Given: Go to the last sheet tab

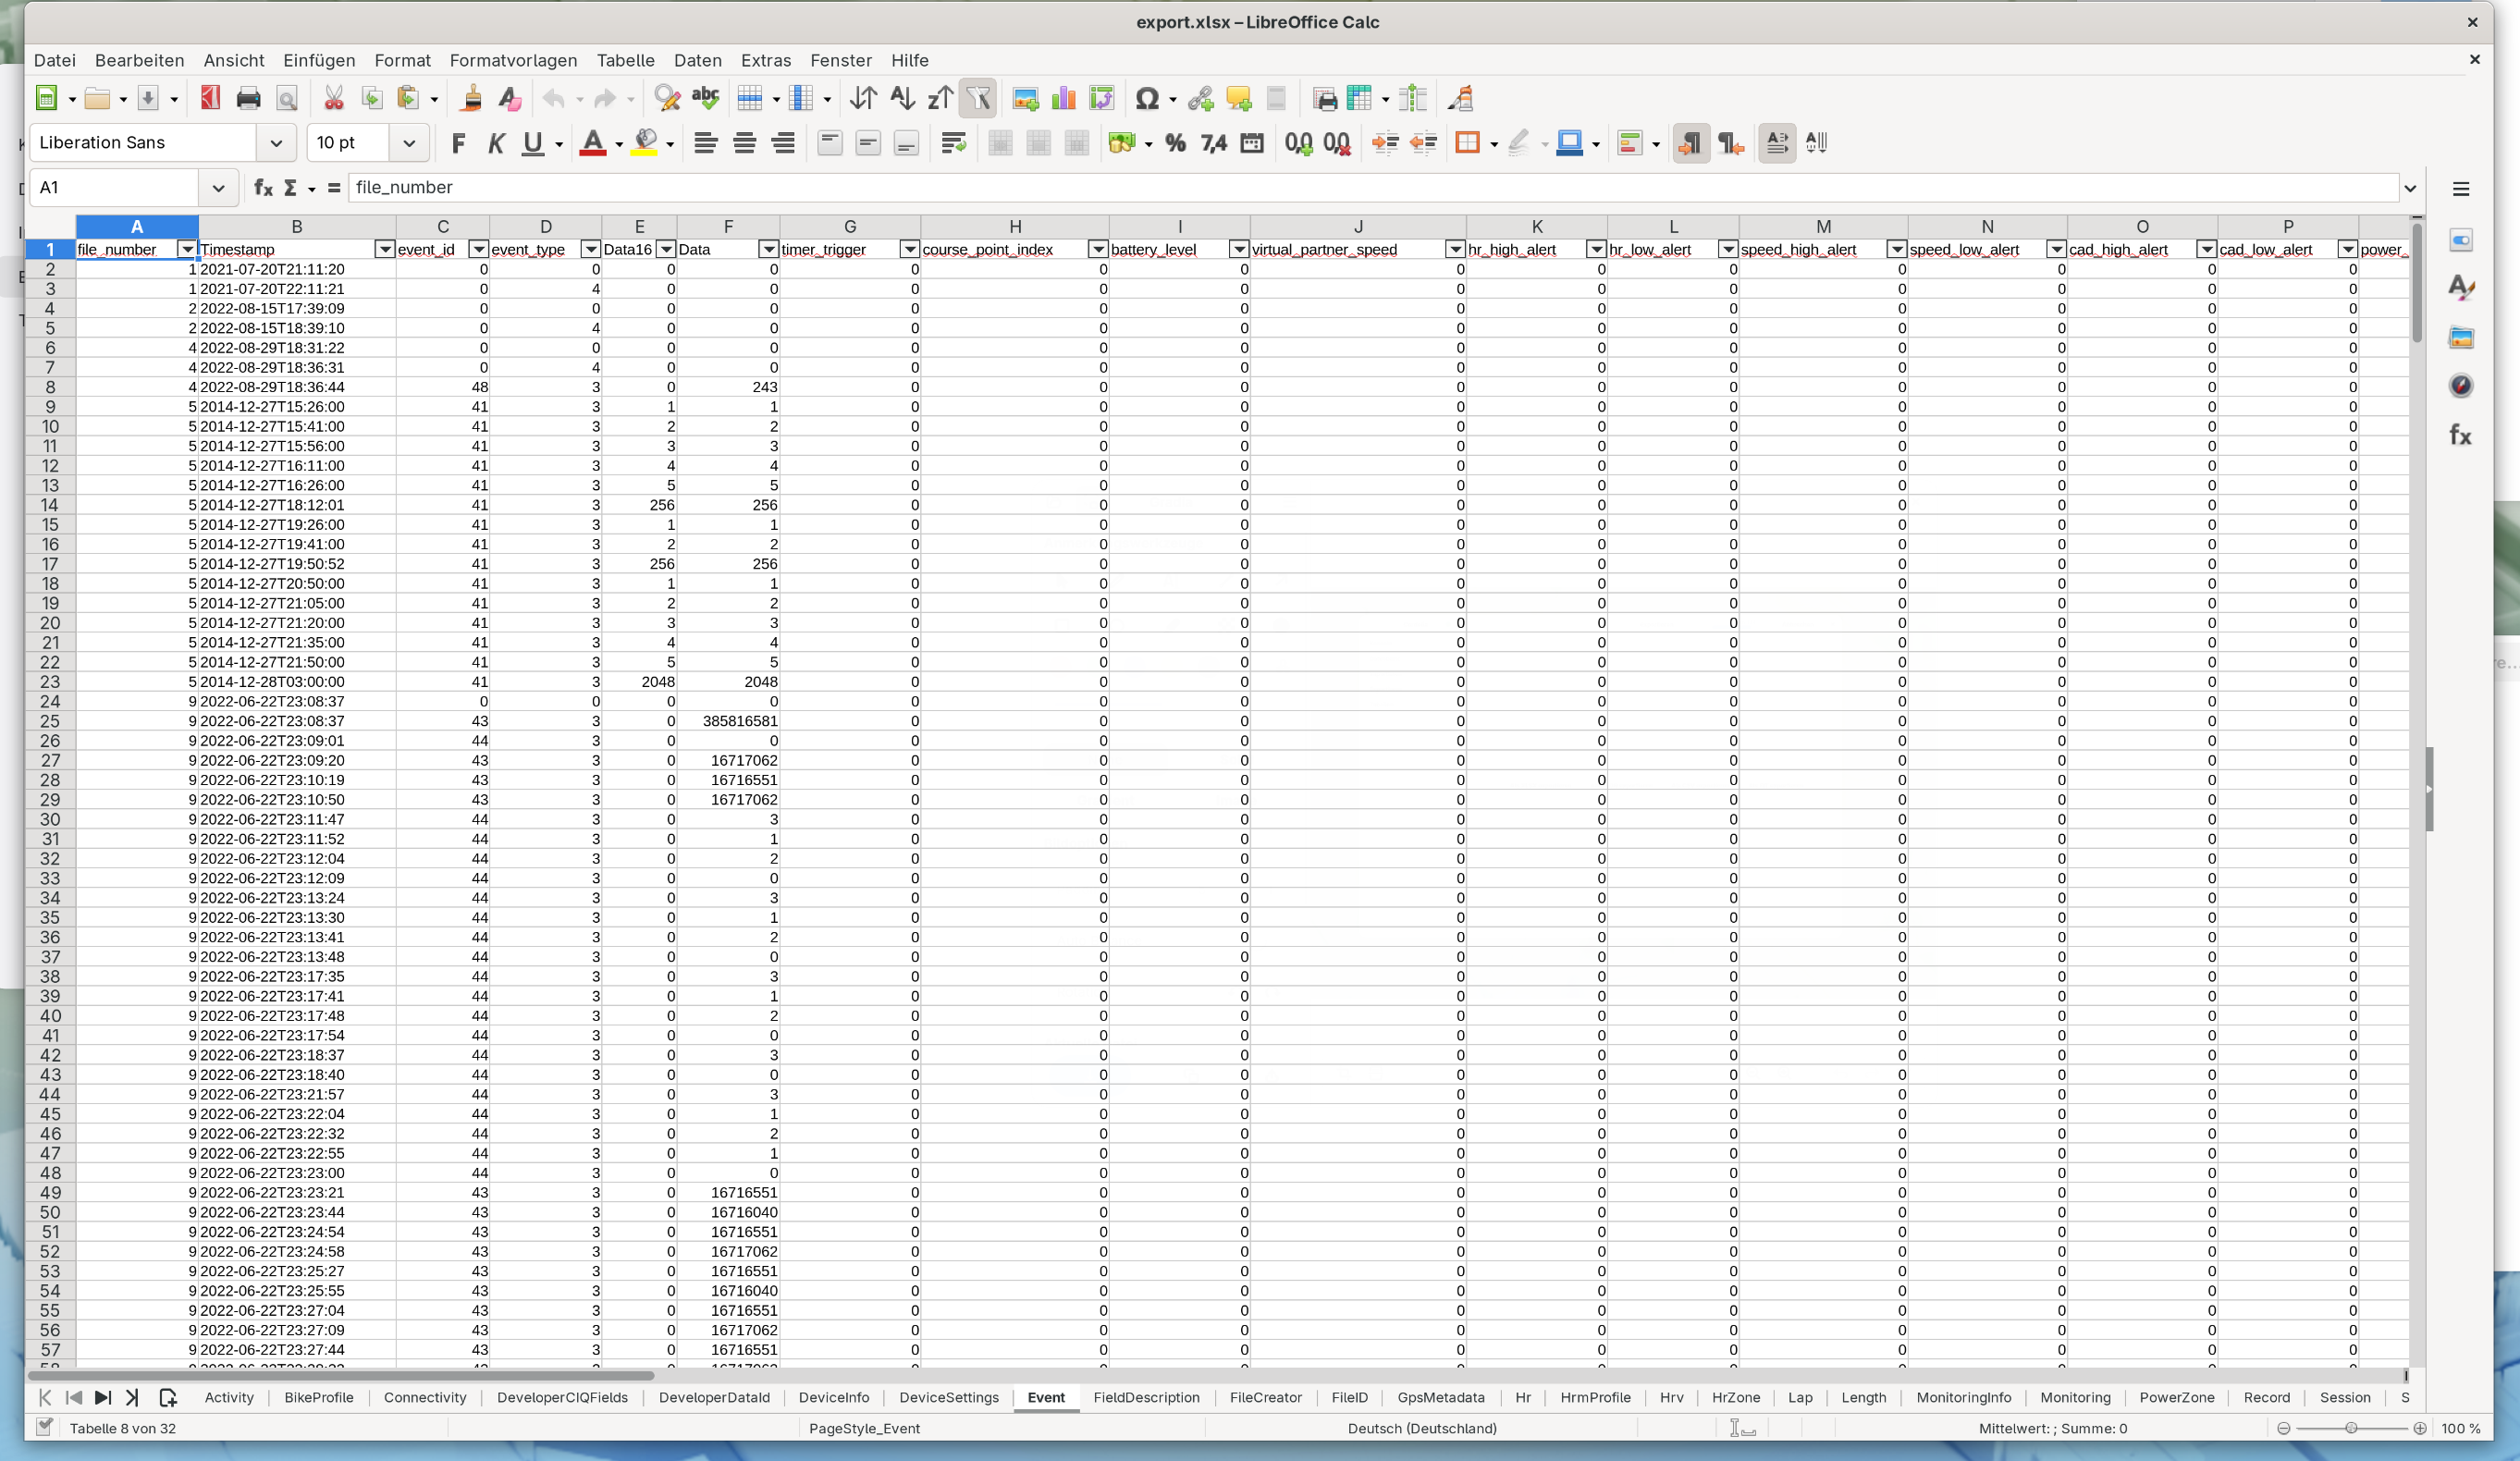Looking at the screenshot, I should [131, 1397].
